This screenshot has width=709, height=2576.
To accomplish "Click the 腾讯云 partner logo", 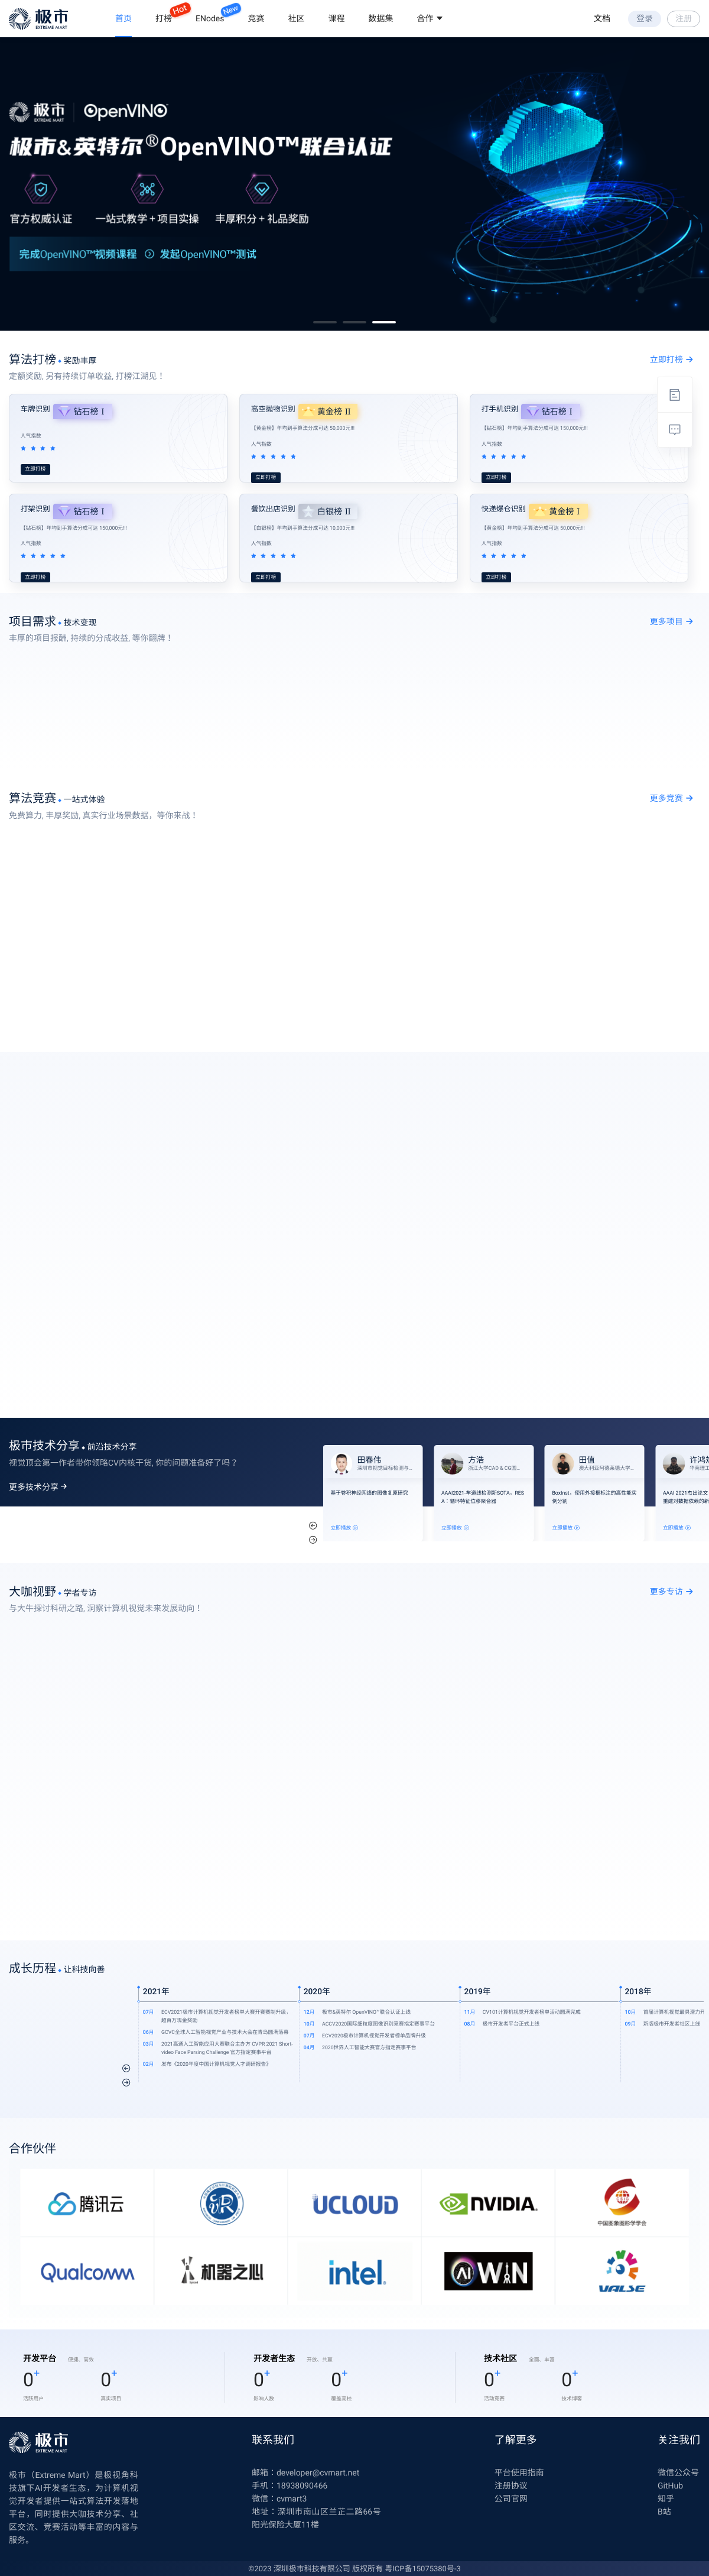I will [87, 2204].
